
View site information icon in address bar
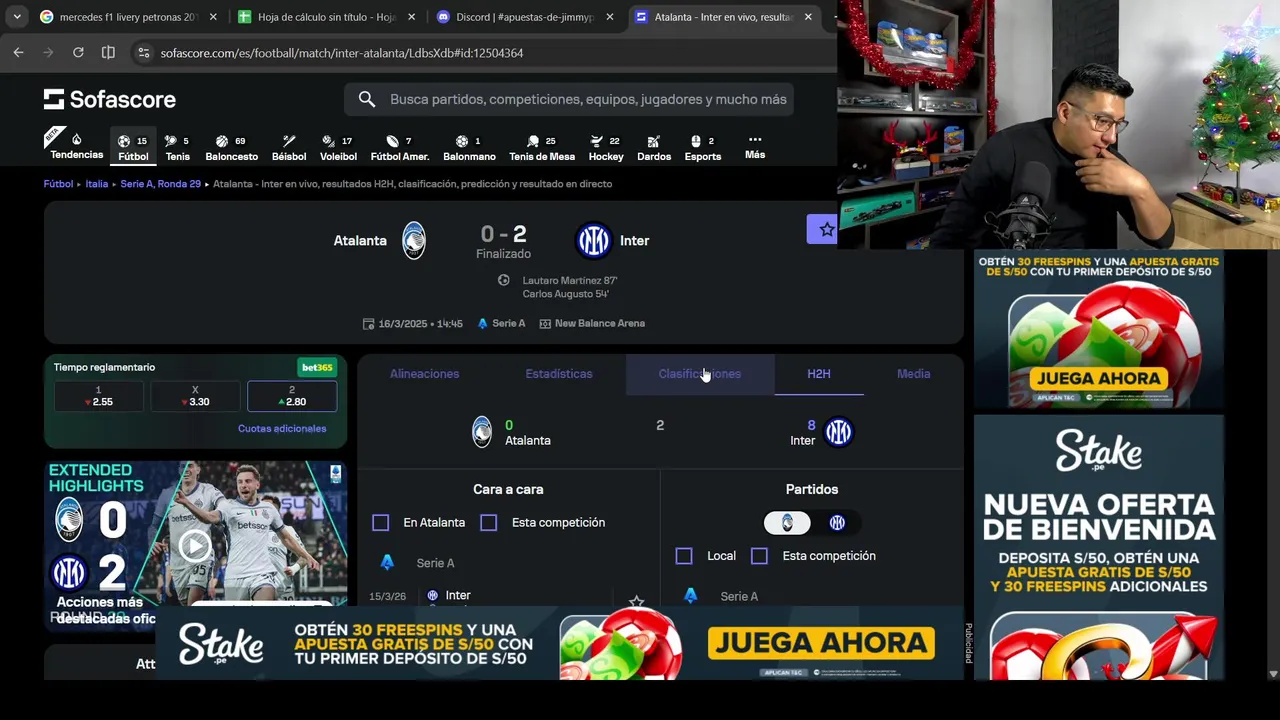coord(143,53)
